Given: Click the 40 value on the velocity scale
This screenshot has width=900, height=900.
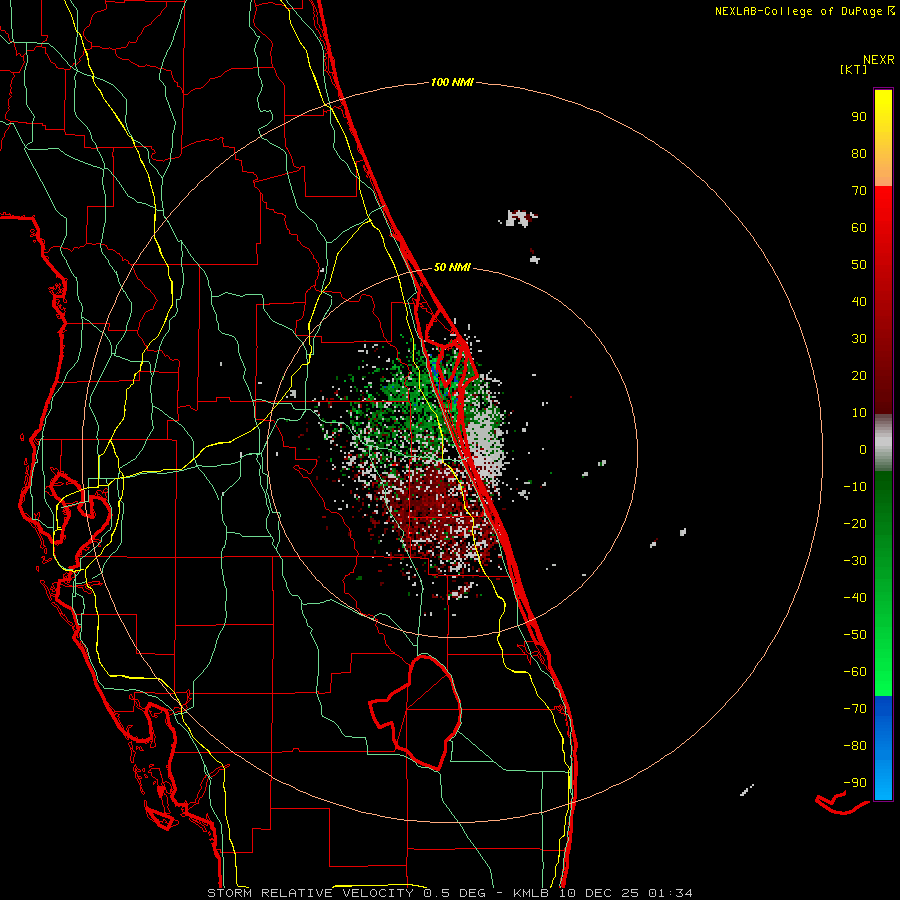Looking at the screenshot, I should click(859, 301).
